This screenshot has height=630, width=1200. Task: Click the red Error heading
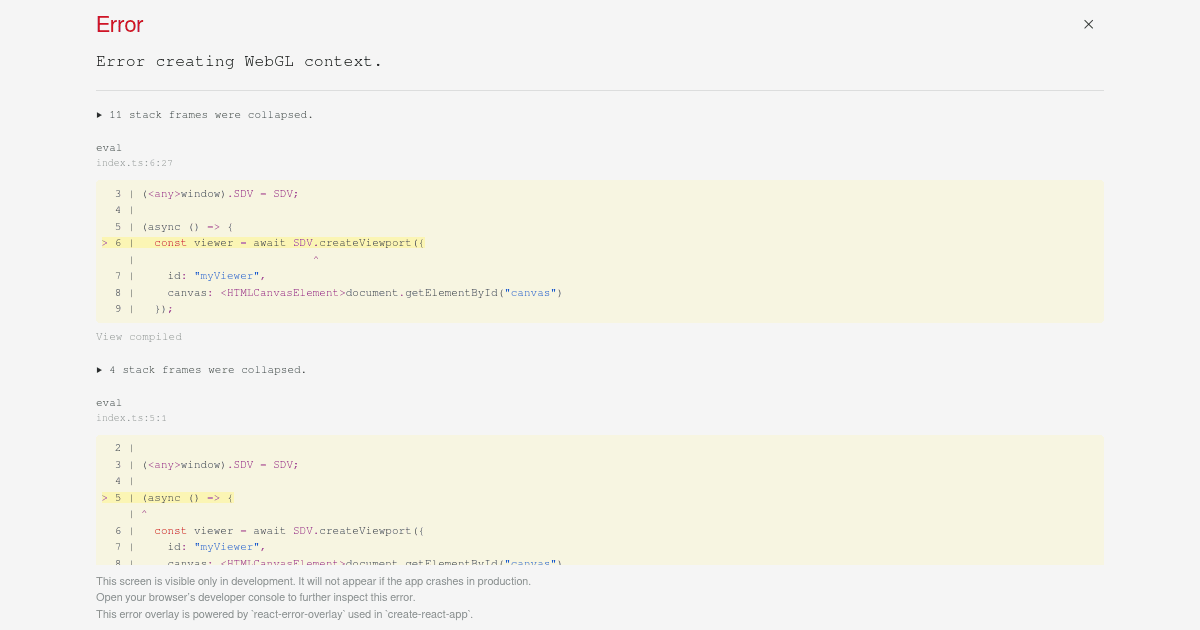point(120,25)
